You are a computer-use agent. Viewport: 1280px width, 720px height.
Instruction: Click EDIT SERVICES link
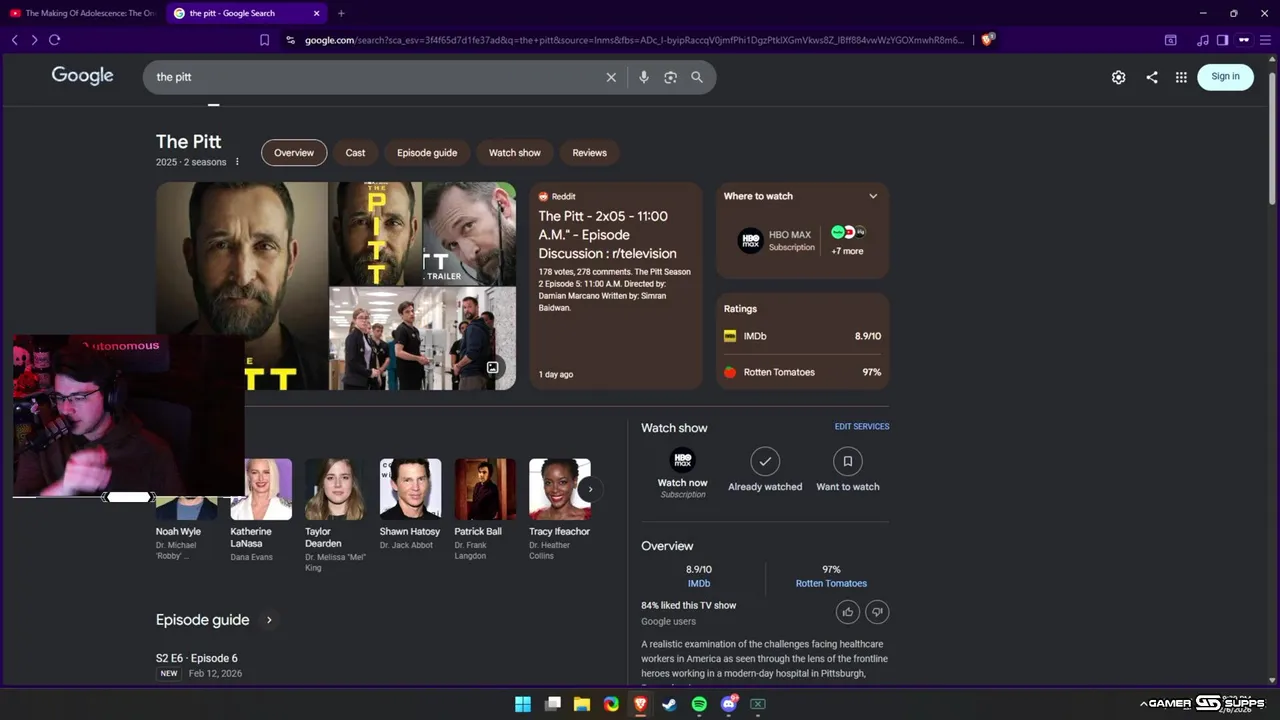(862, 427)
